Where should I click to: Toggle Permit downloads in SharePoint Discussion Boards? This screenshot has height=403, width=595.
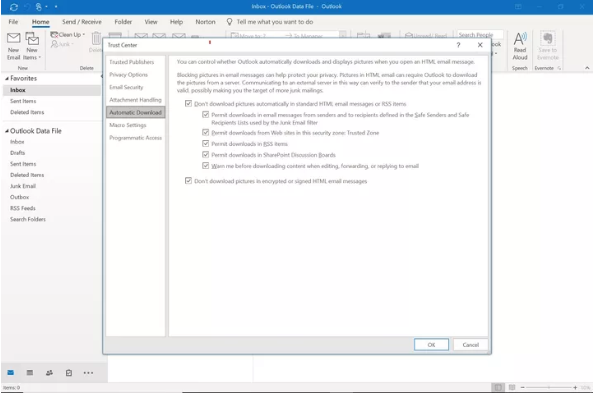click(x=206, y=155)
